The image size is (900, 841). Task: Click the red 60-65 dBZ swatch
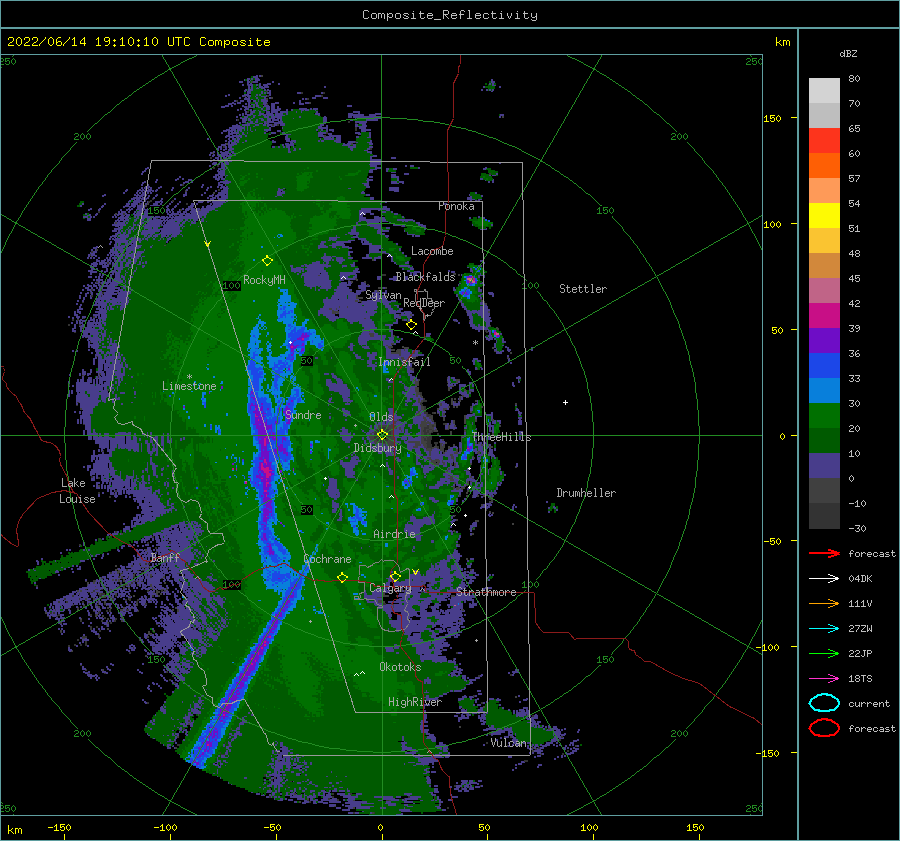point(824,141)
